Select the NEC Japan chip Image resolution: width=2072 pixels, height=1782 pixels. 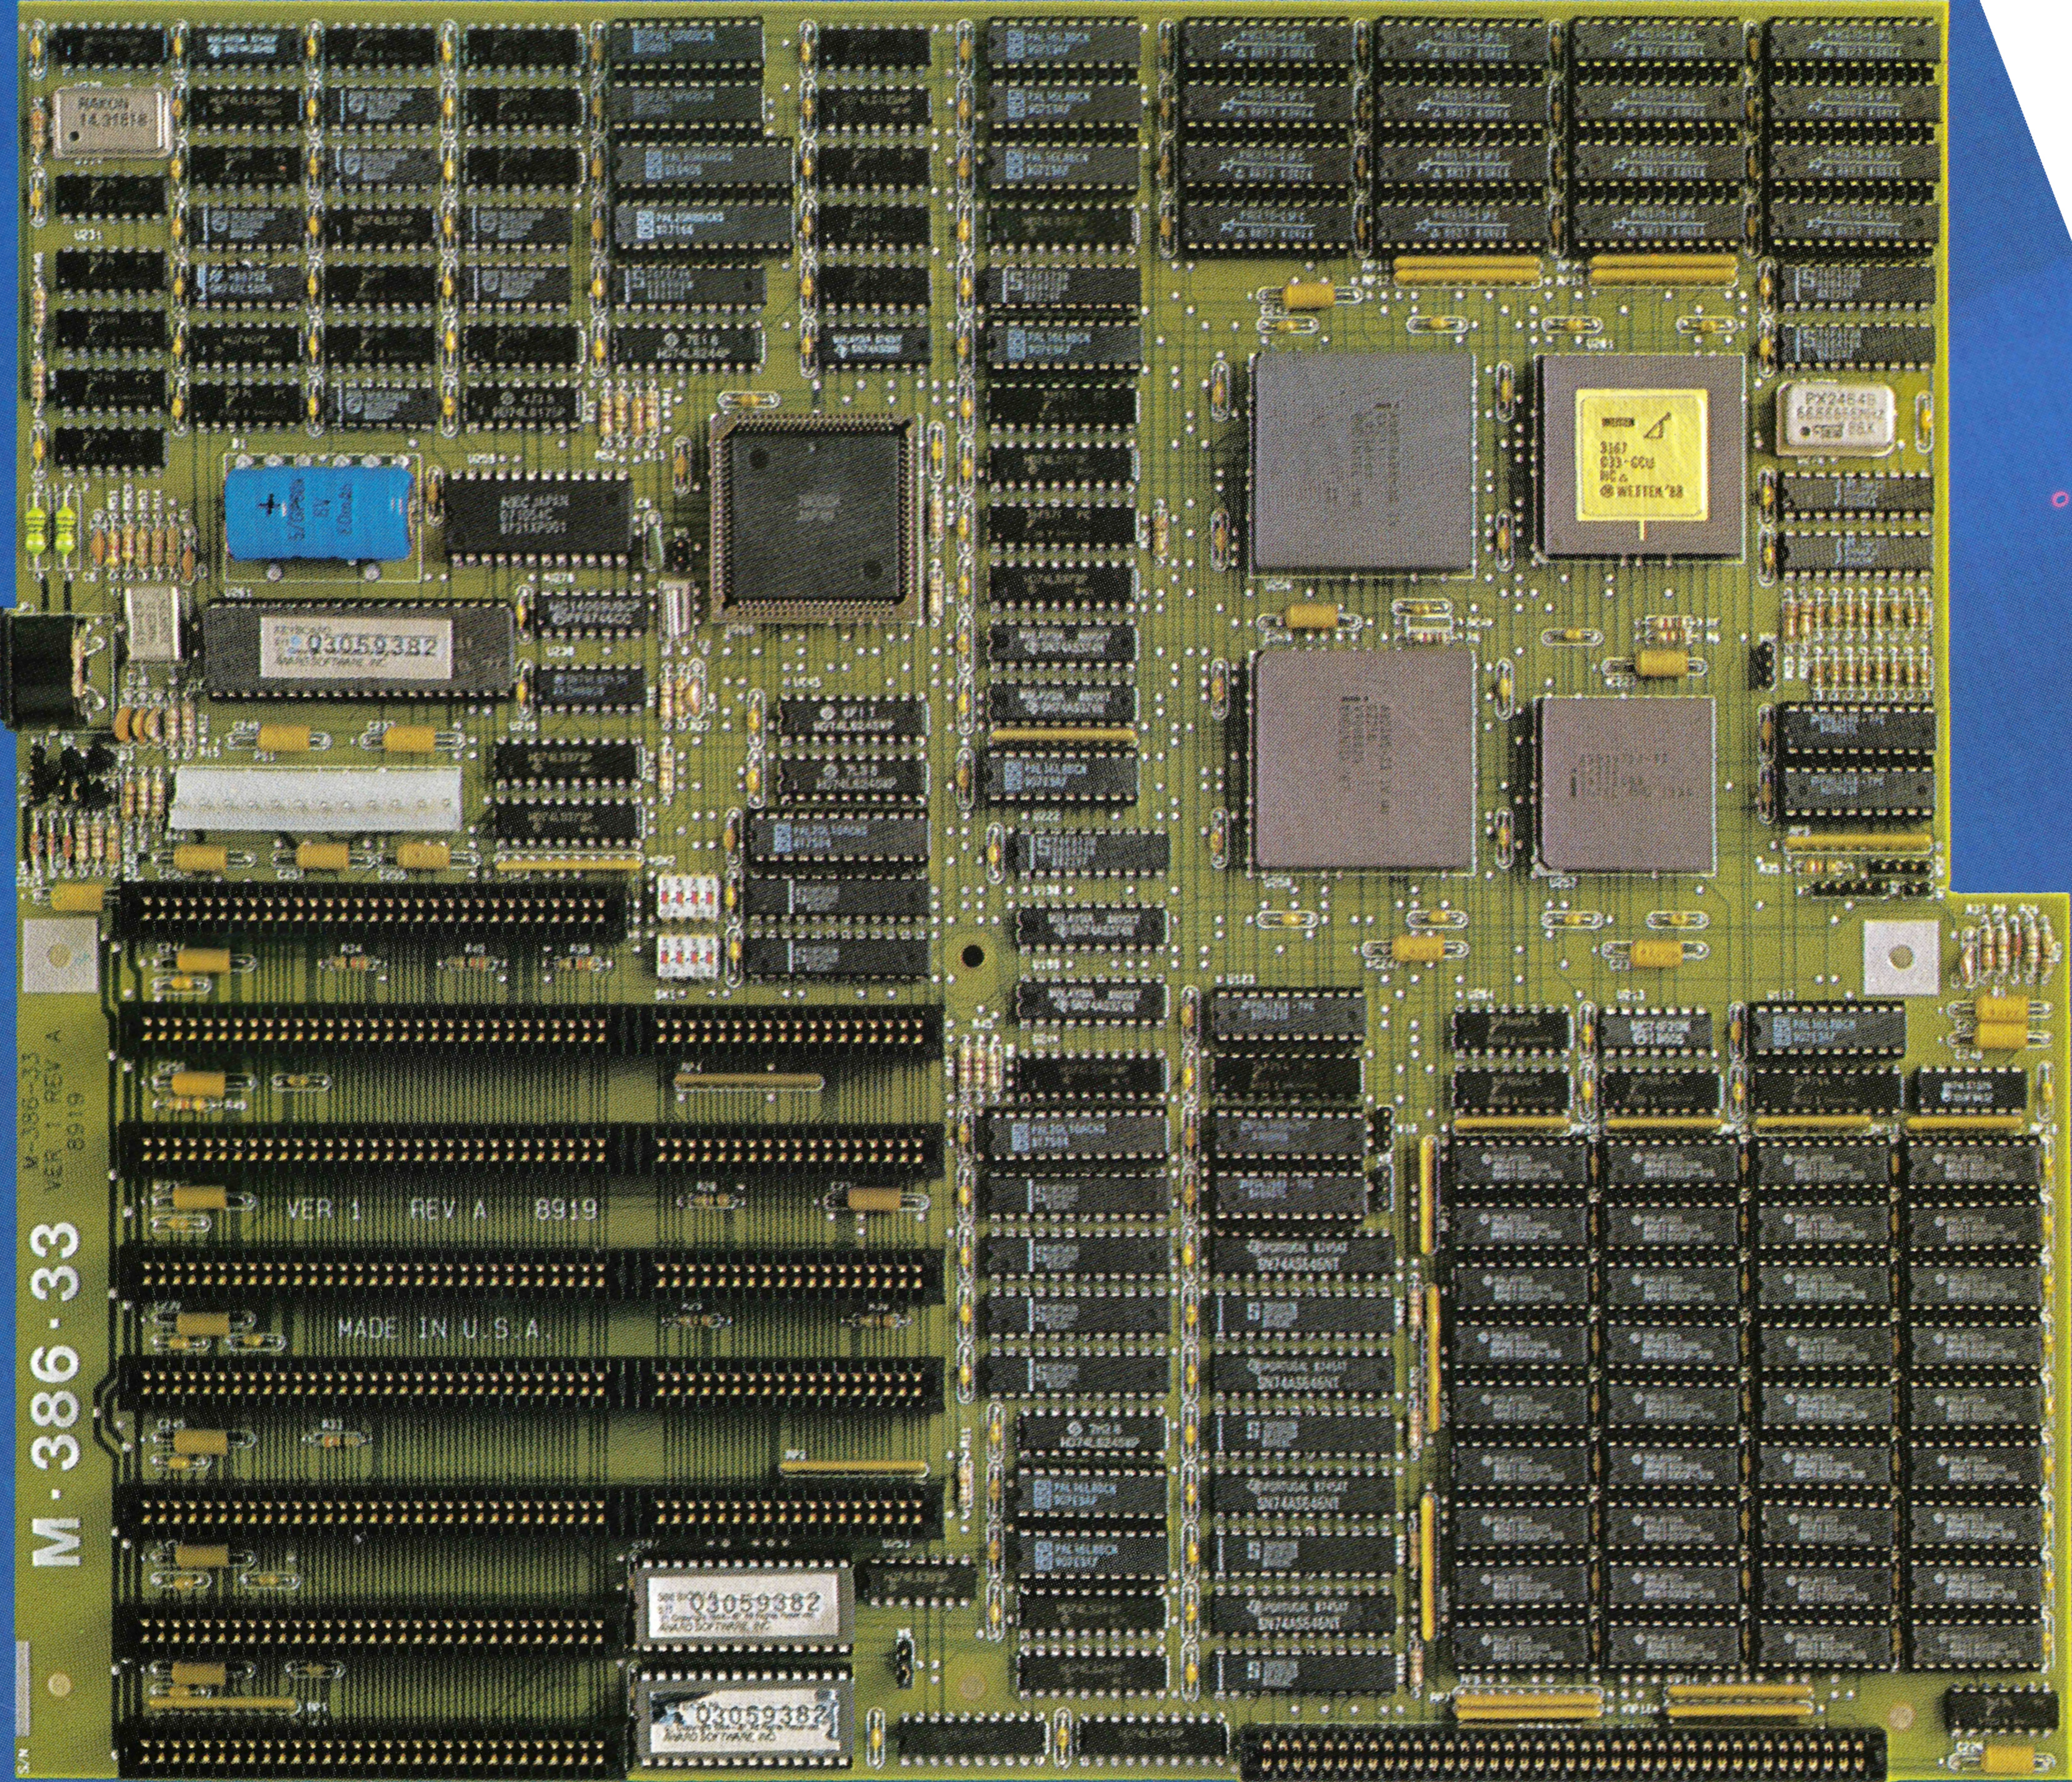pos(538,516)
